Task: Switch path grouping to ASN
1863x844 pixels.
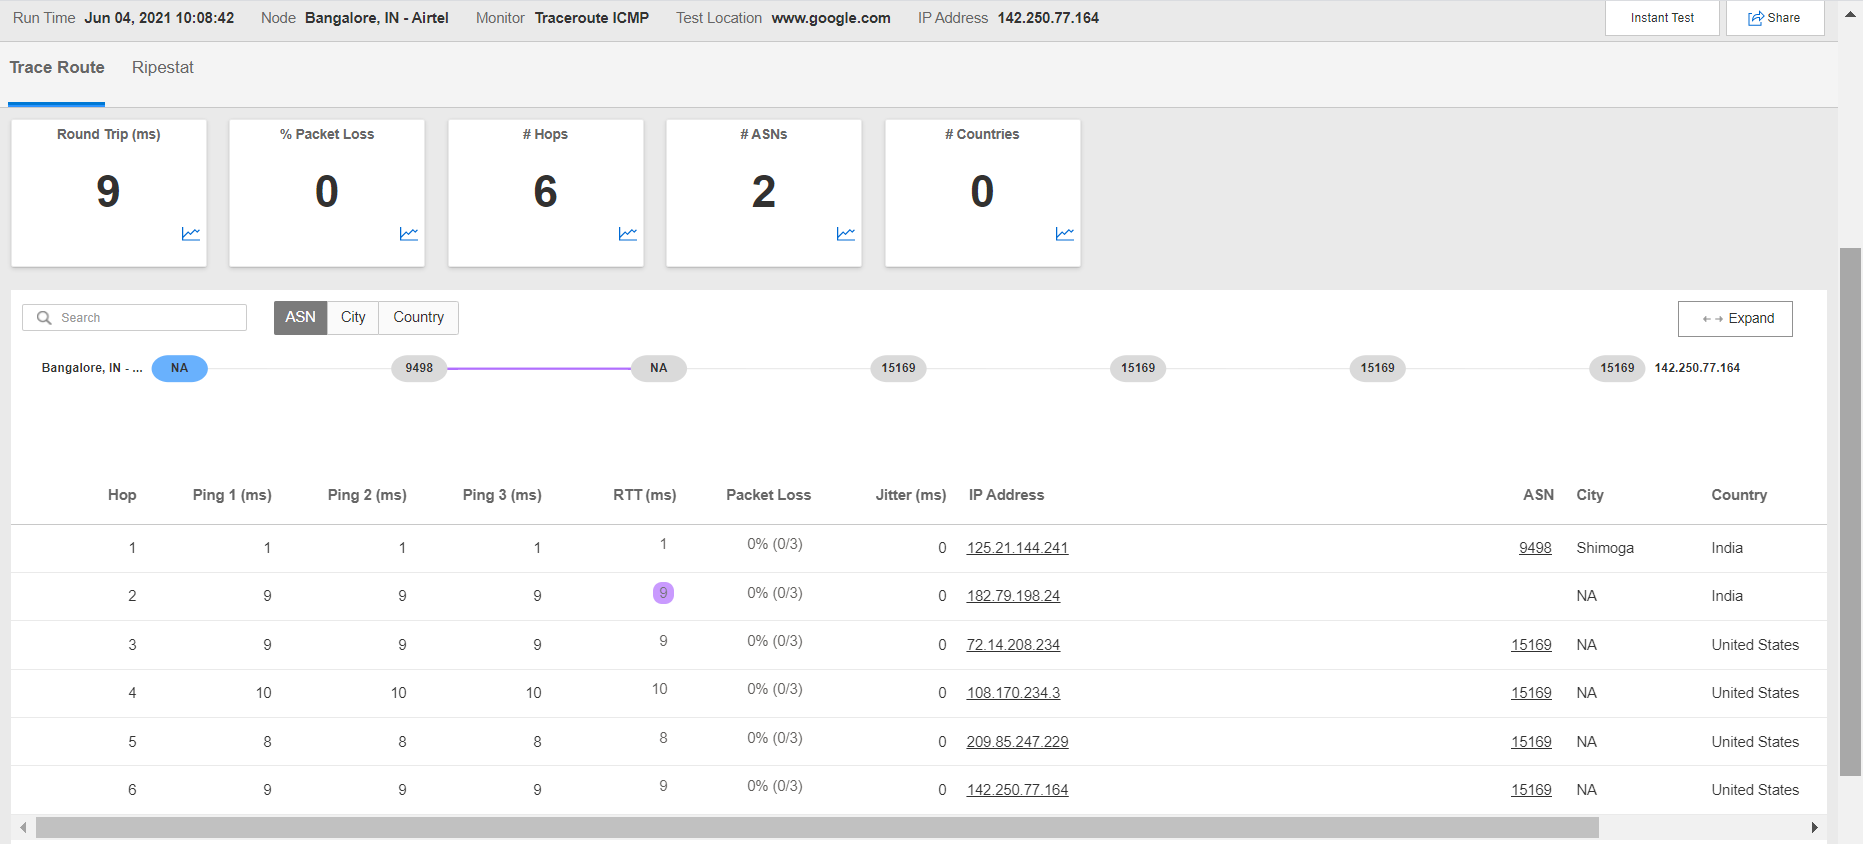Action: pyautogui.click(x=300, y=317)
